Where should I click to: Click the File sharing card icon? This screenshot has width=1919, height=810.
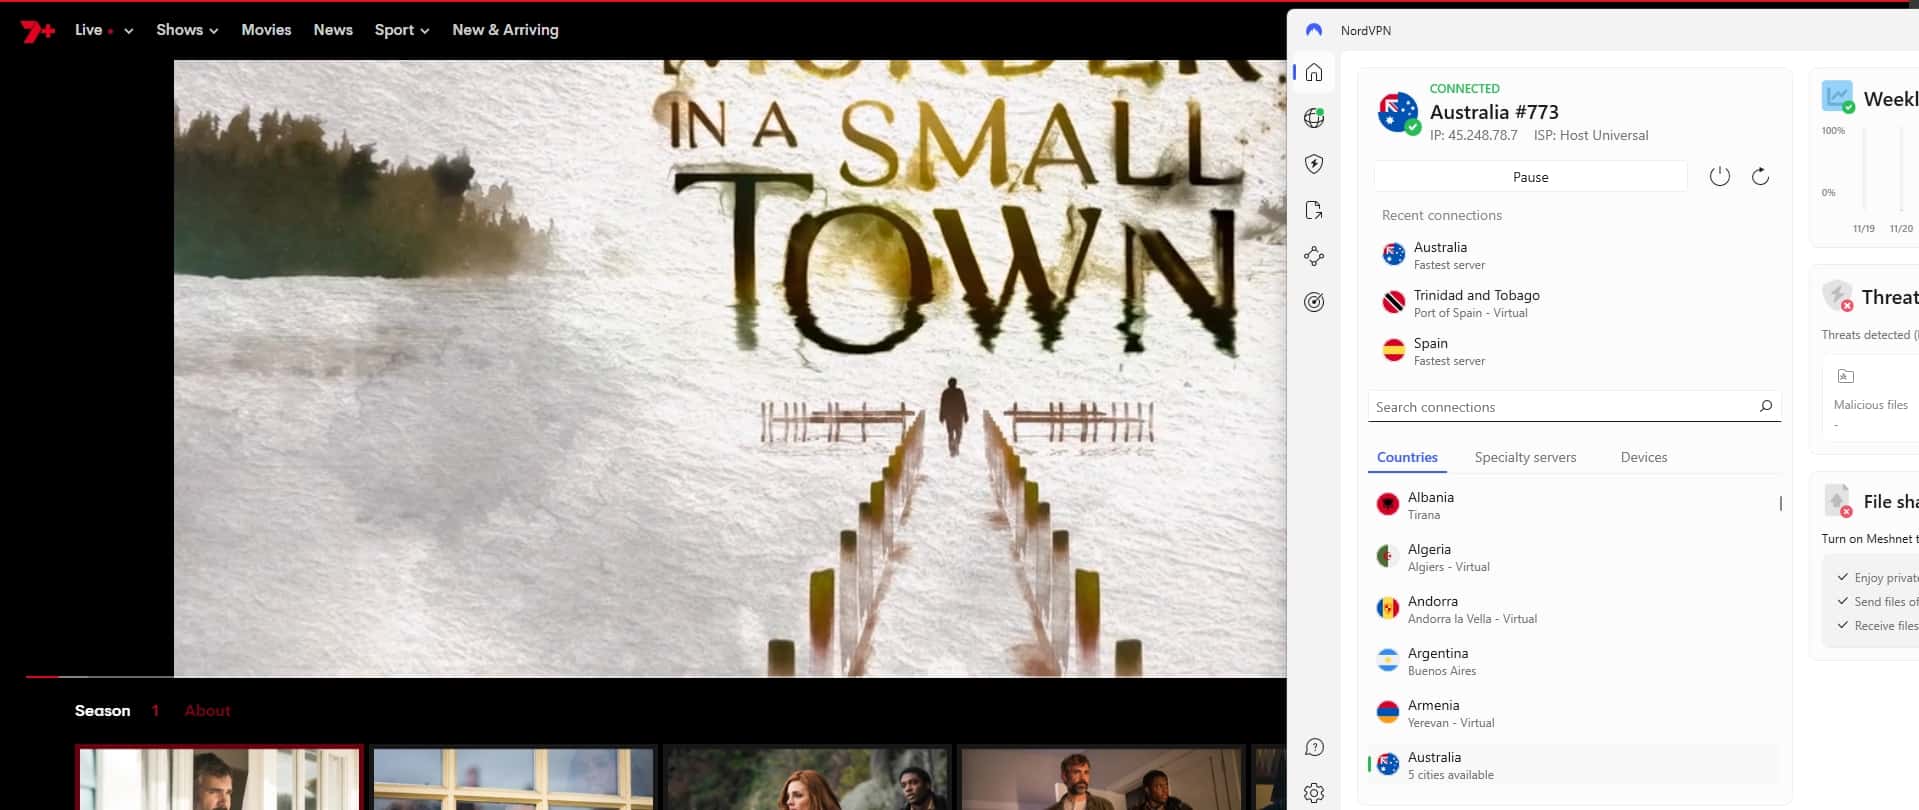(x=1838, y=500)
